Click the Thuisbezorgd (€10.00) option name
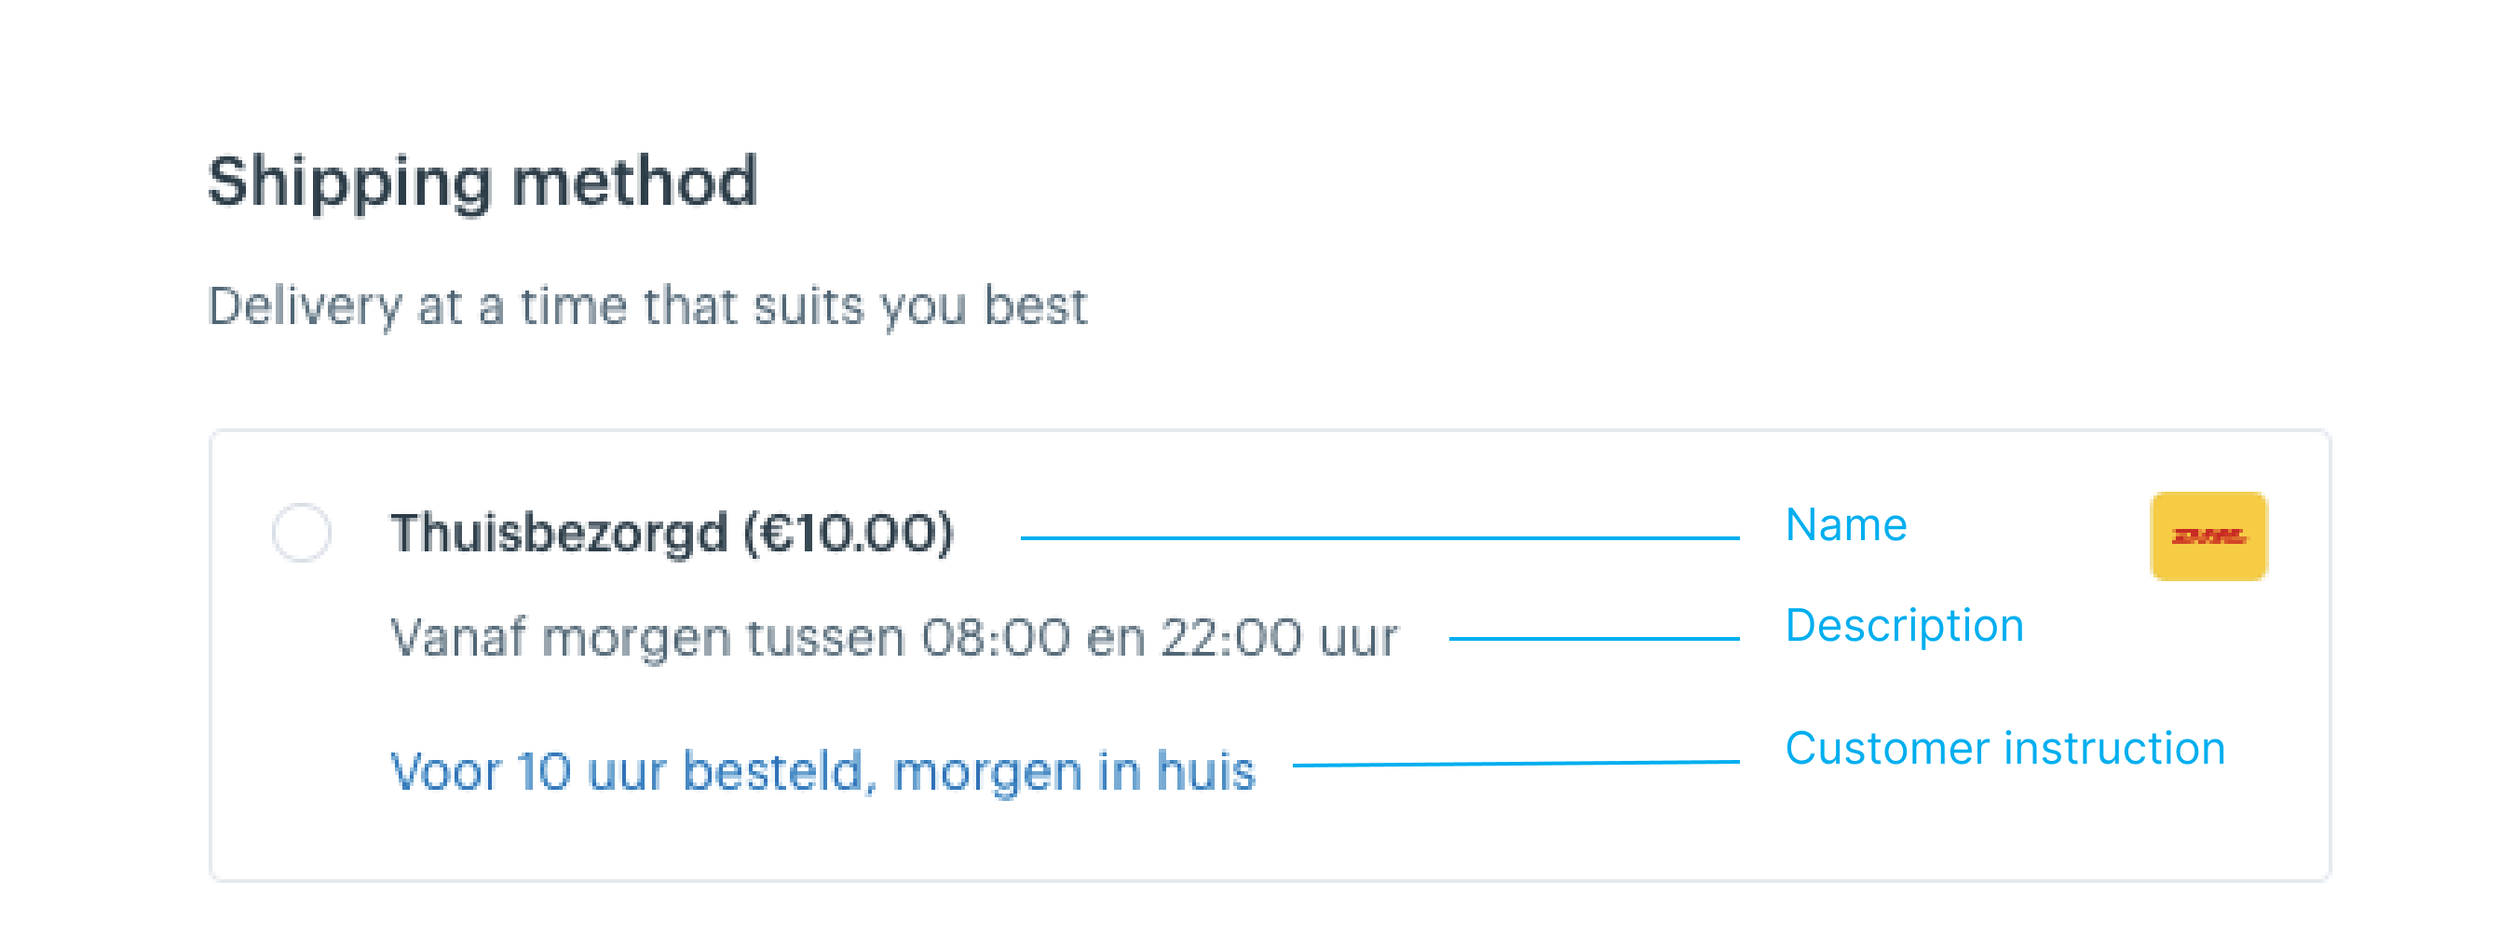 coord(672,533)
